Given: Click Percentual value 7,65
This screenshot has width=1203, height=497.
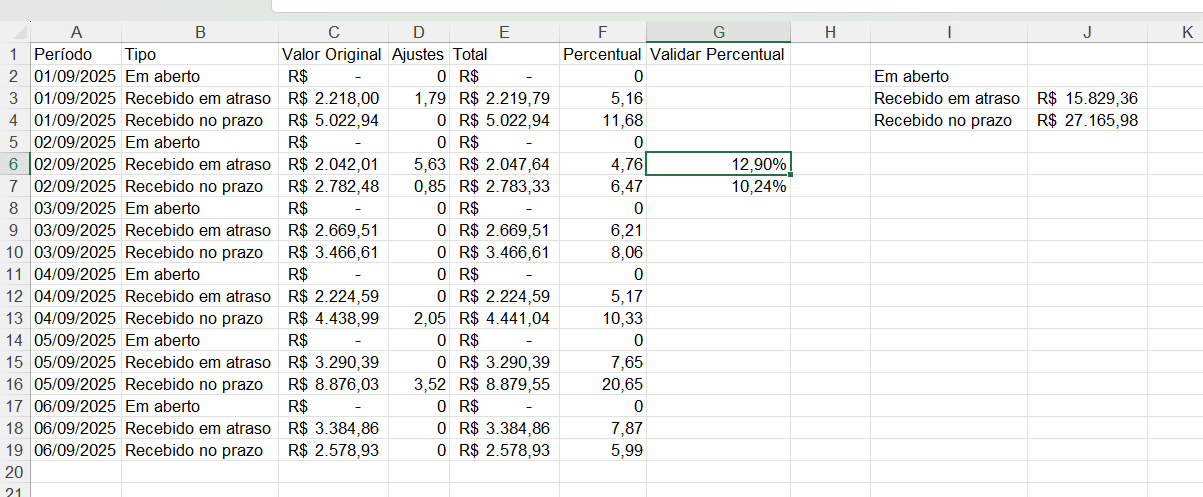Looking at the screenshot, I should tap(603, 362).
